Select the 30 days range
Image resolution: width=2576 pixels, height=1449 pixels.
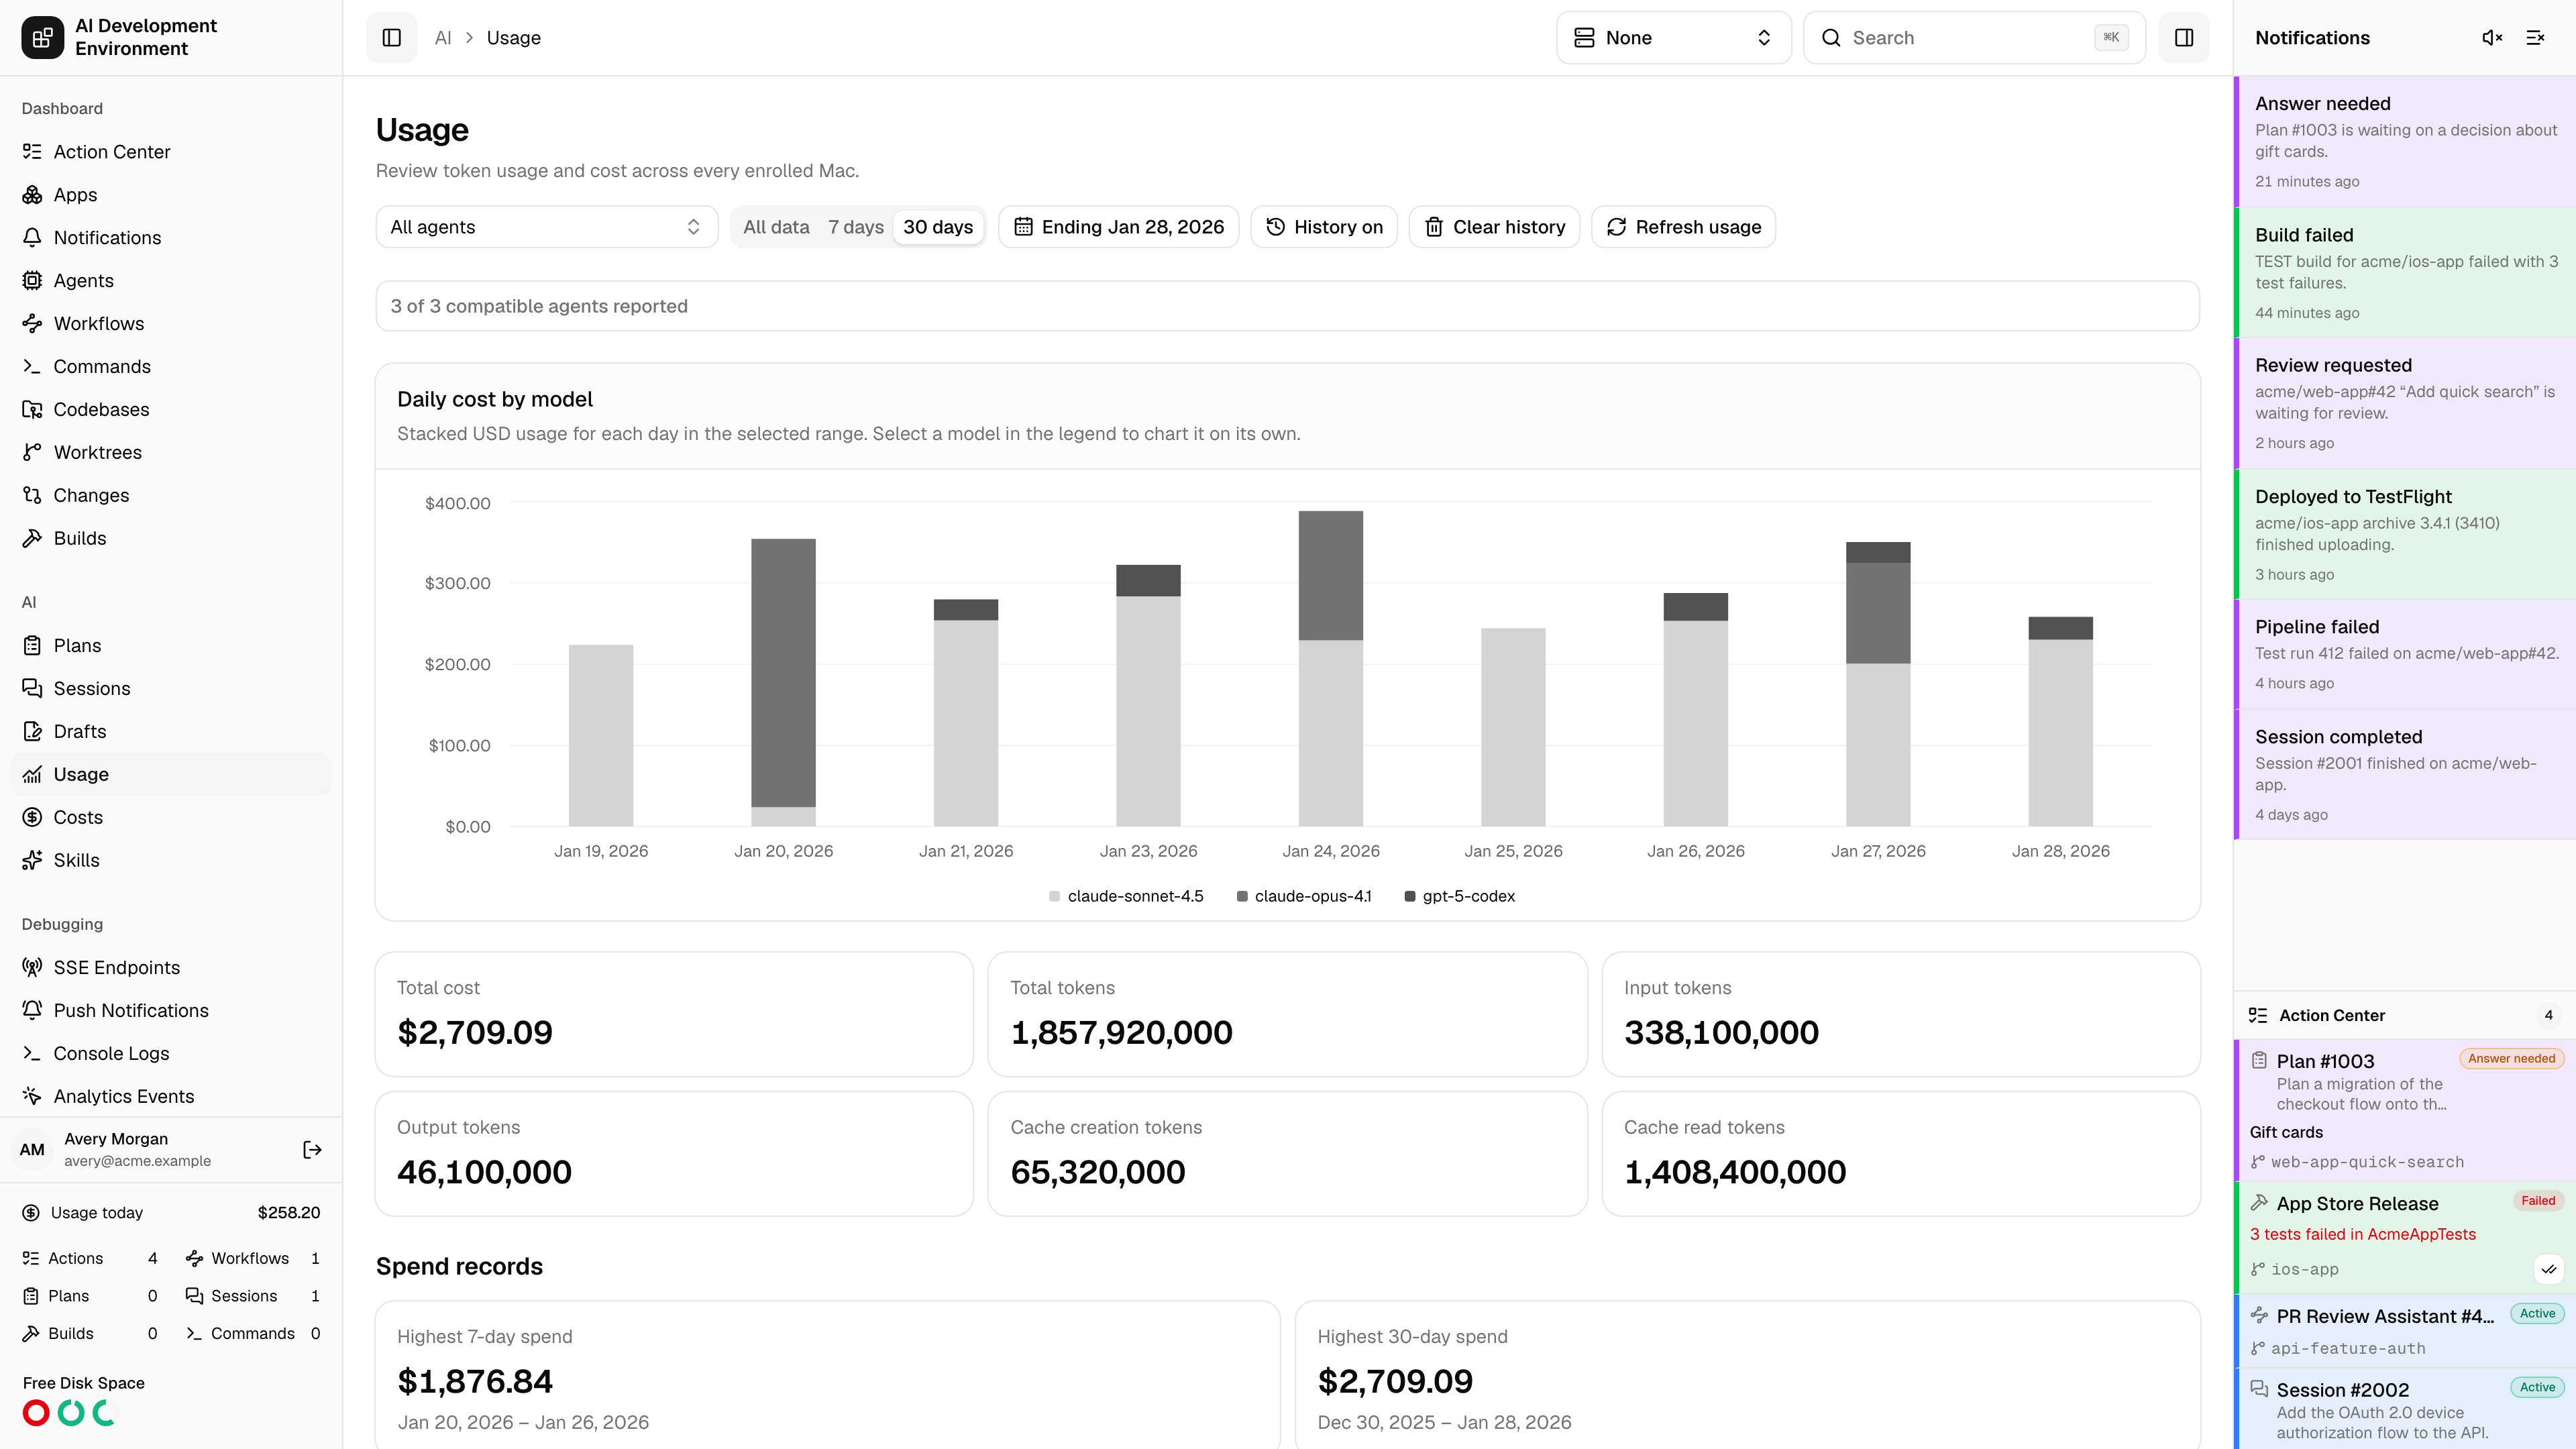click(938, 227)
